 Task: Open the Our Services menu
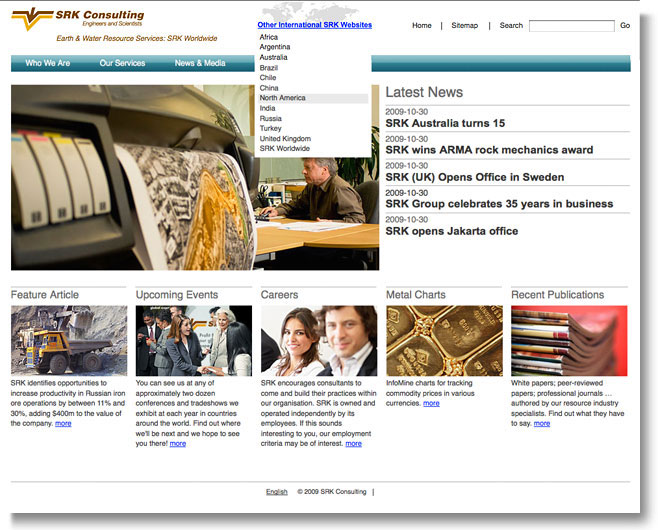point(122,63)
